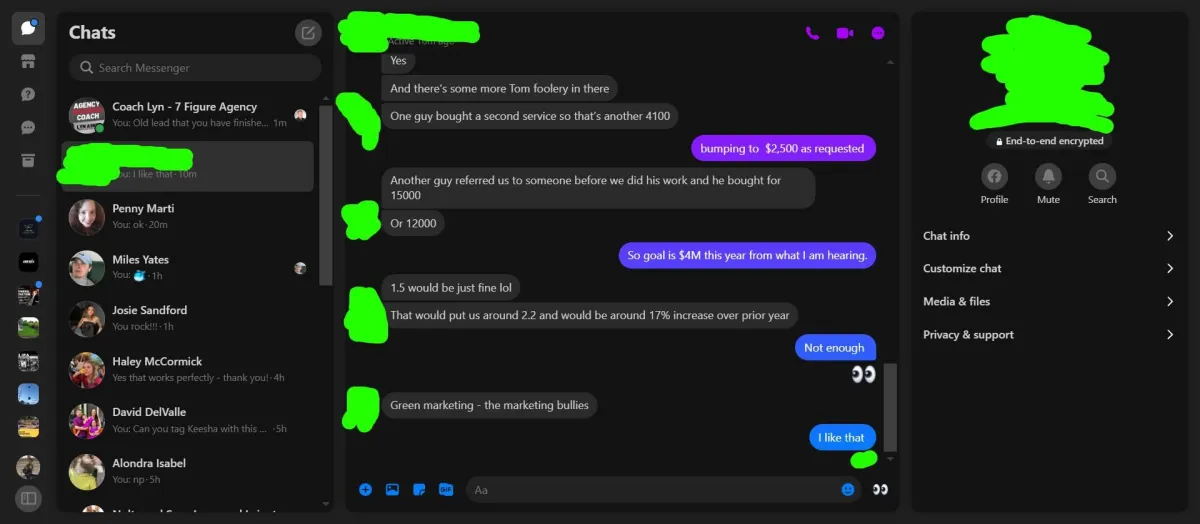Open the Penny Marti conversation
The height and width of the screenshot is (524, 1200).
click(188, 216)
